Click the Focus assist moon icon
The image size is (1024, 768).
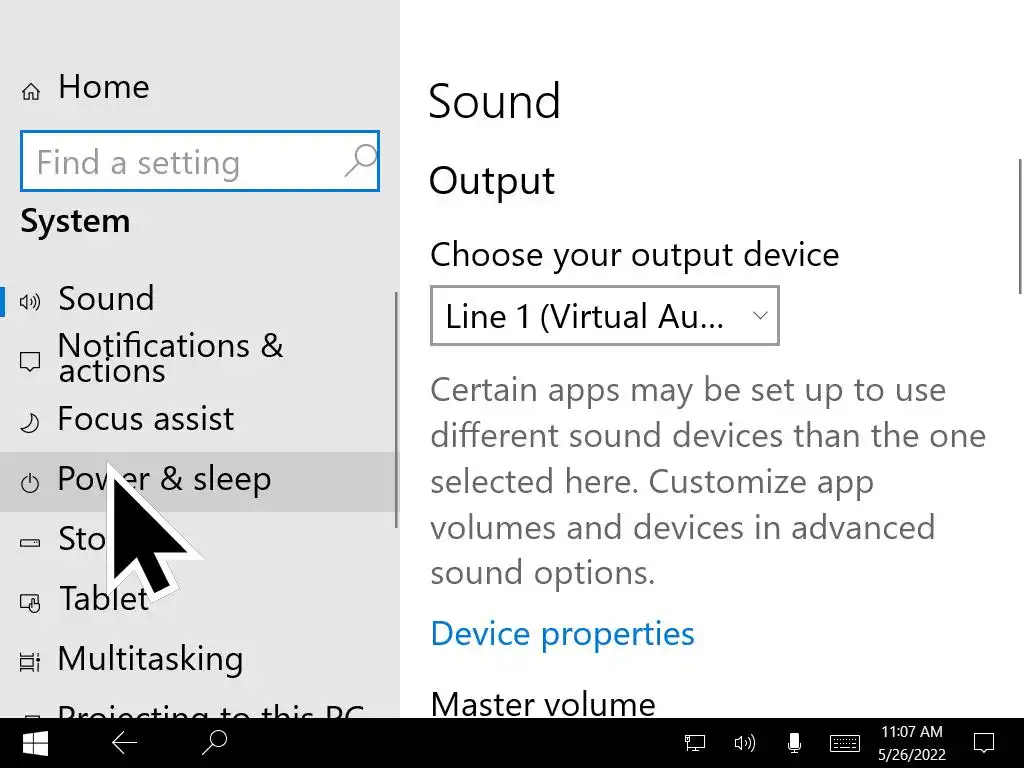tap(30, 423)
